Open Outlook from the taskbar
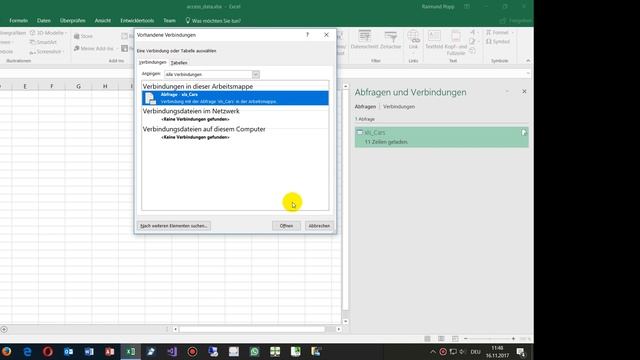This screenshot has width=640, height=360. pyautogui.click(x=68, y=351)
